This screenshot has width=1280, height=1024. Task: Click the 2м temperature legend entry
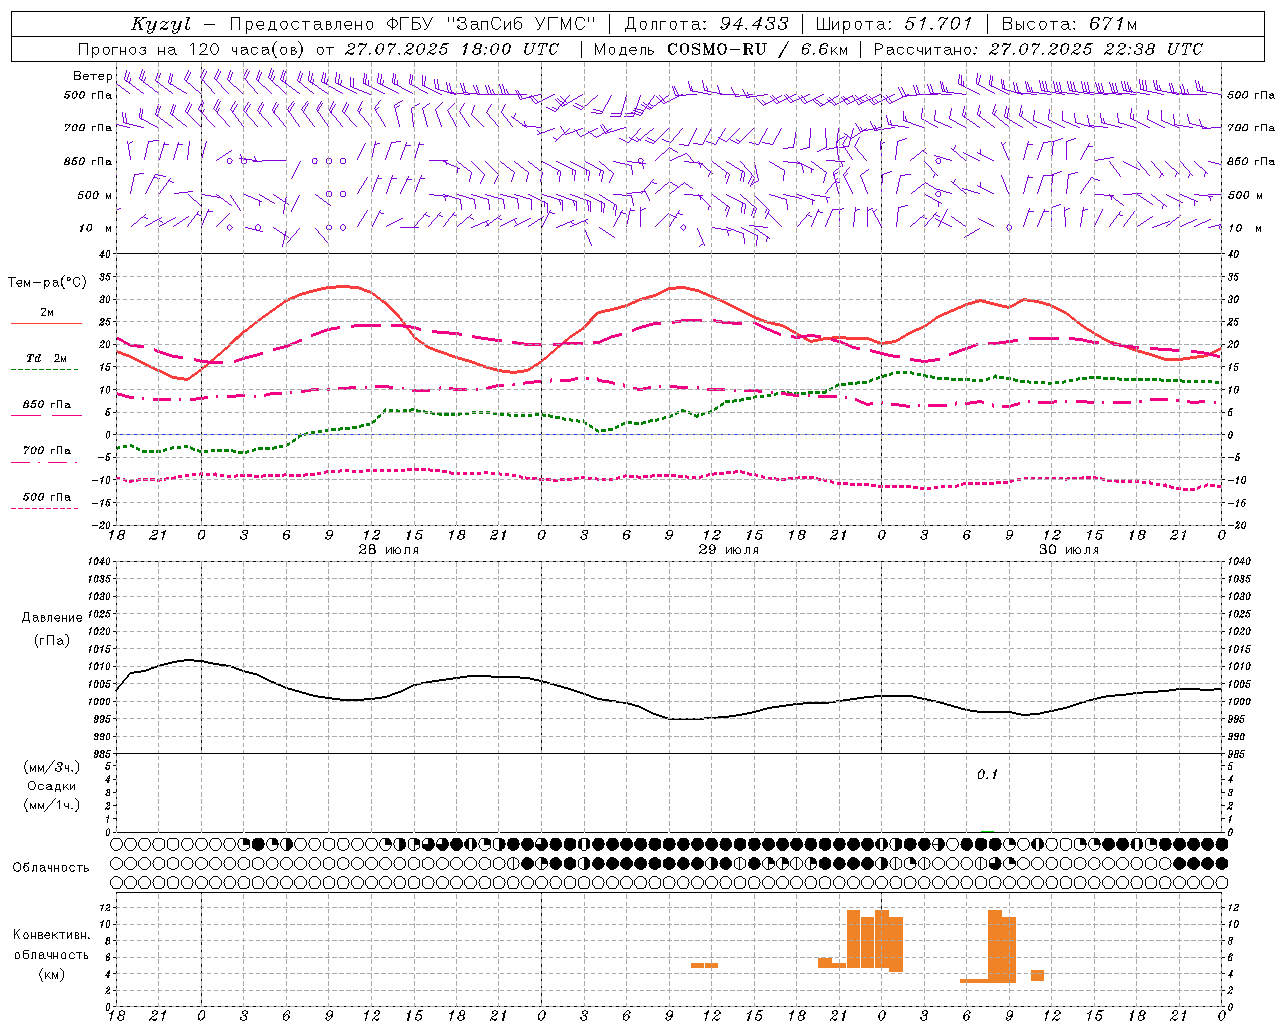(47, 313)
